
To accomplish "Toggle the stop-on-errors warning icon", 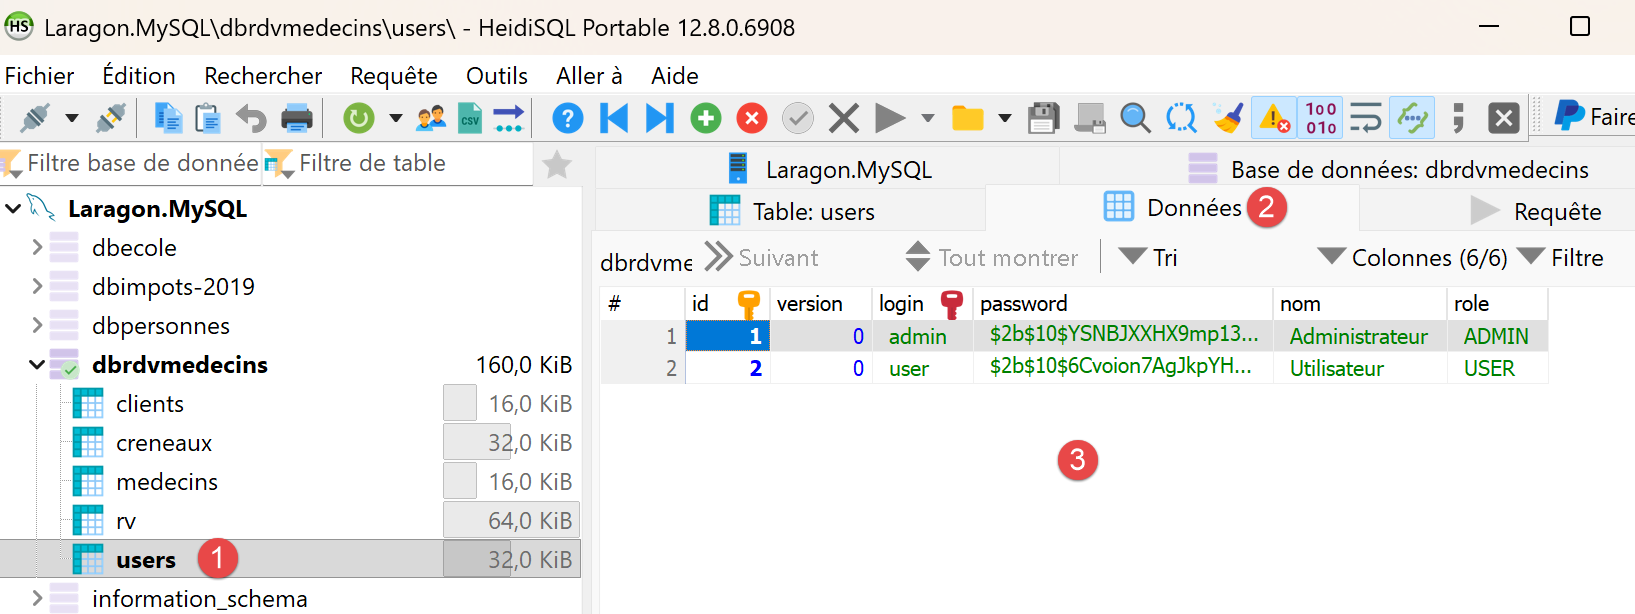I will coord(1274,118).
